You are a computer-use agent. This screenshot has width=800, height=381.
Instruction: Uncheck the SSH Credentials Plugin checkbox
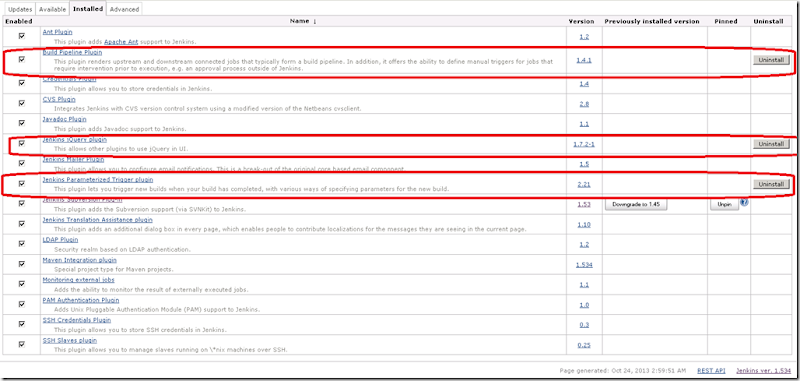point(21,324)
